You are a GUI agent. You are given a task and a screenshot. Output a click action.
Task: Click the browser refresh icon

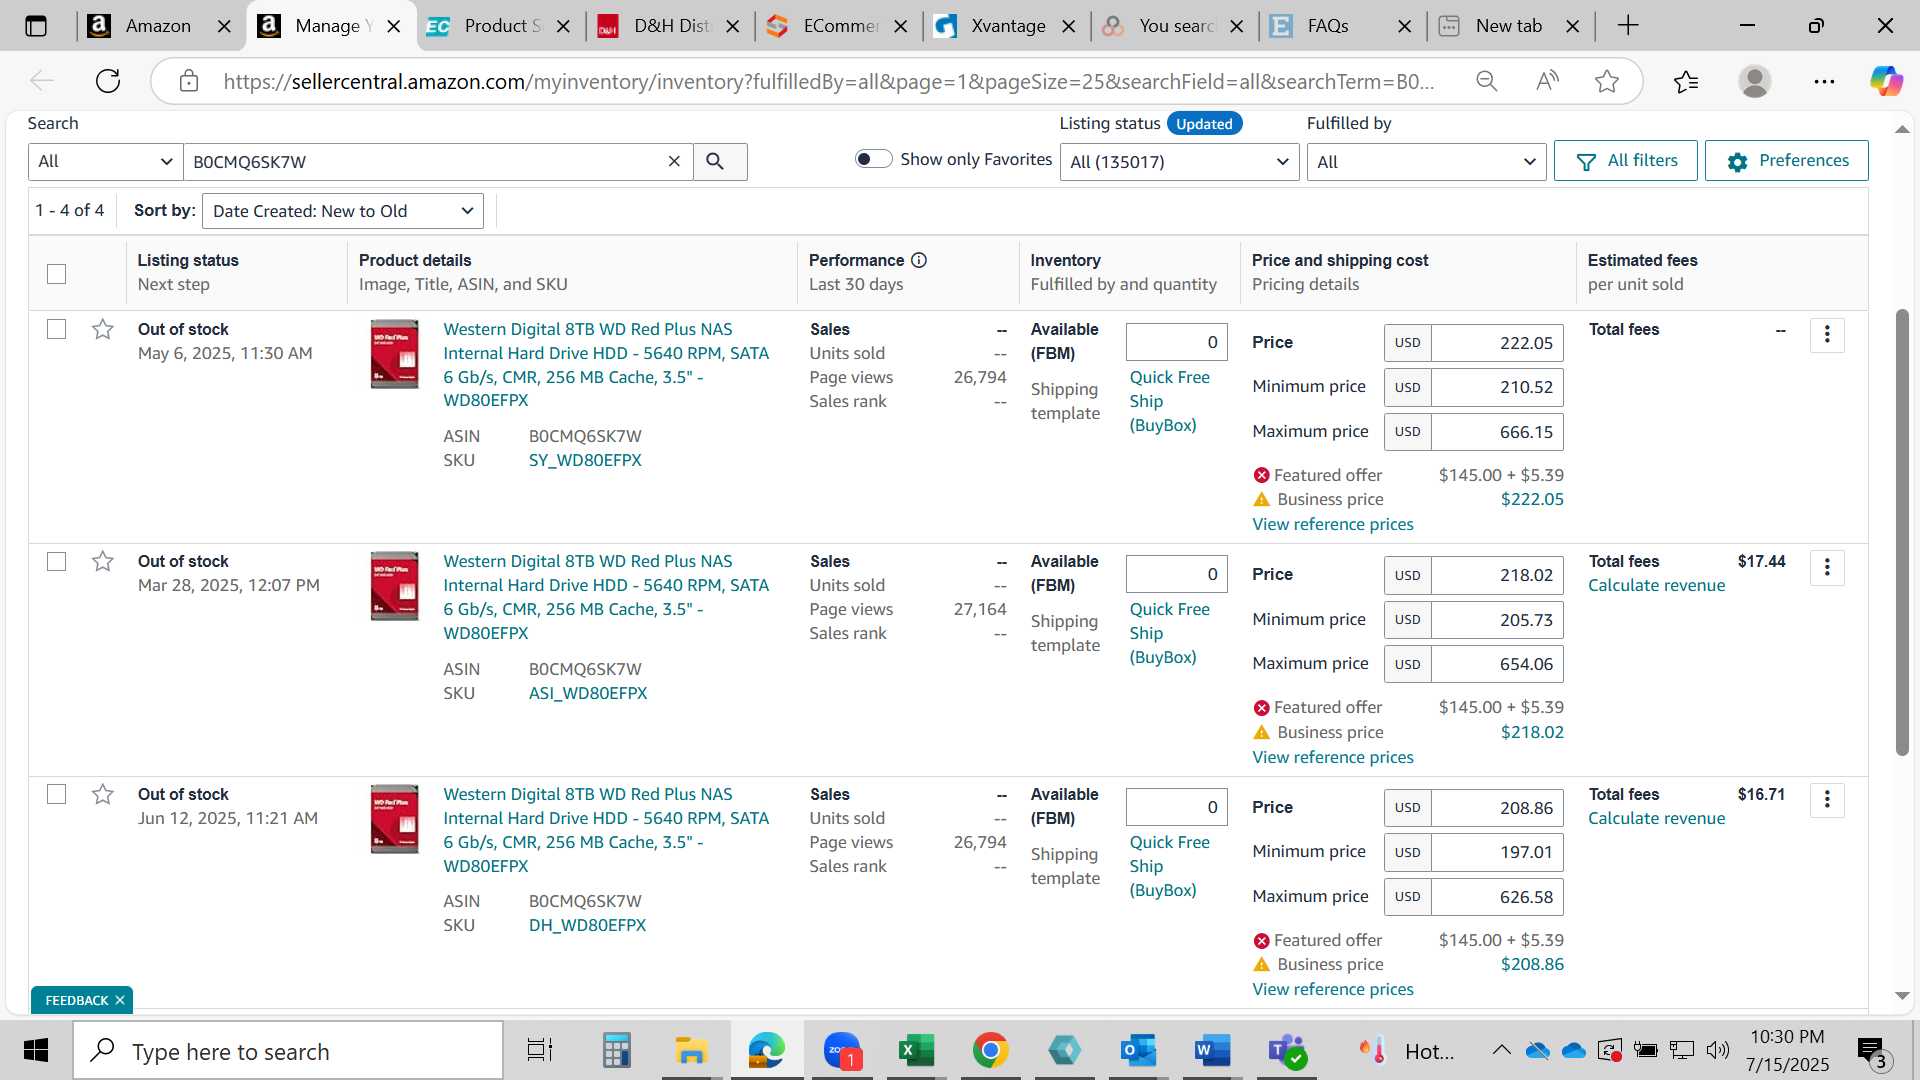click(x=108, y=81)
